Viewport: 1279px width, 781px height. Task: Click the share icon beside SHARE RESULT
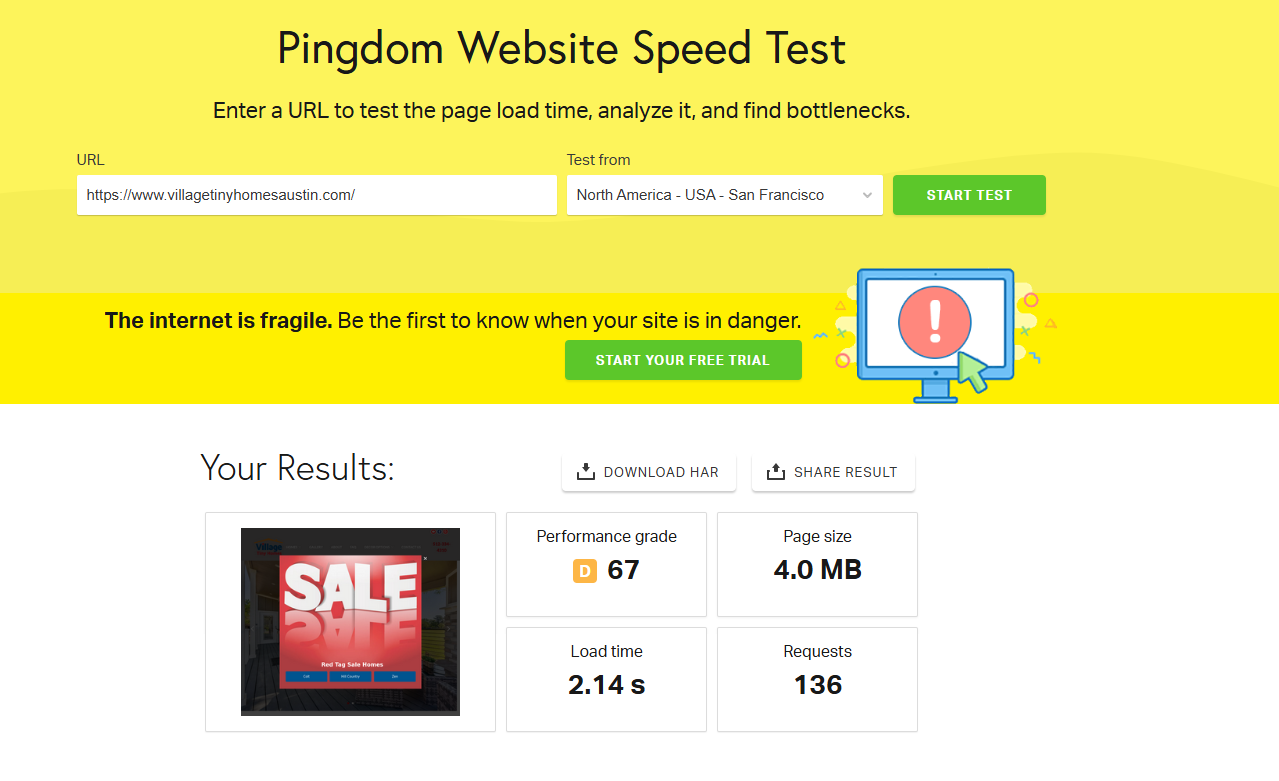tap(776, 472)
